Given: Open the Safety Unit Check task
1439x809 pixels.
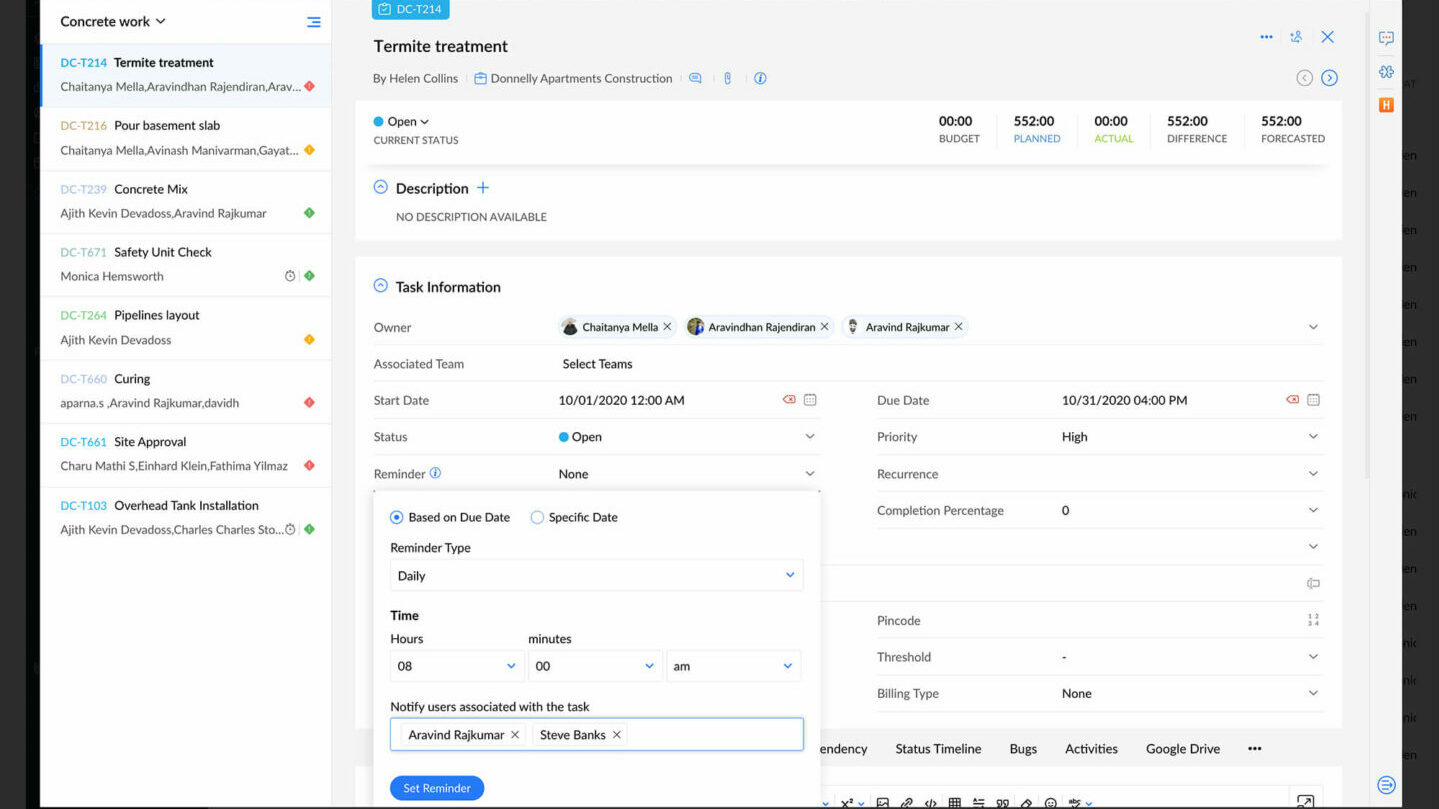Looking at the screenshot, I should (x=186, y=265).
